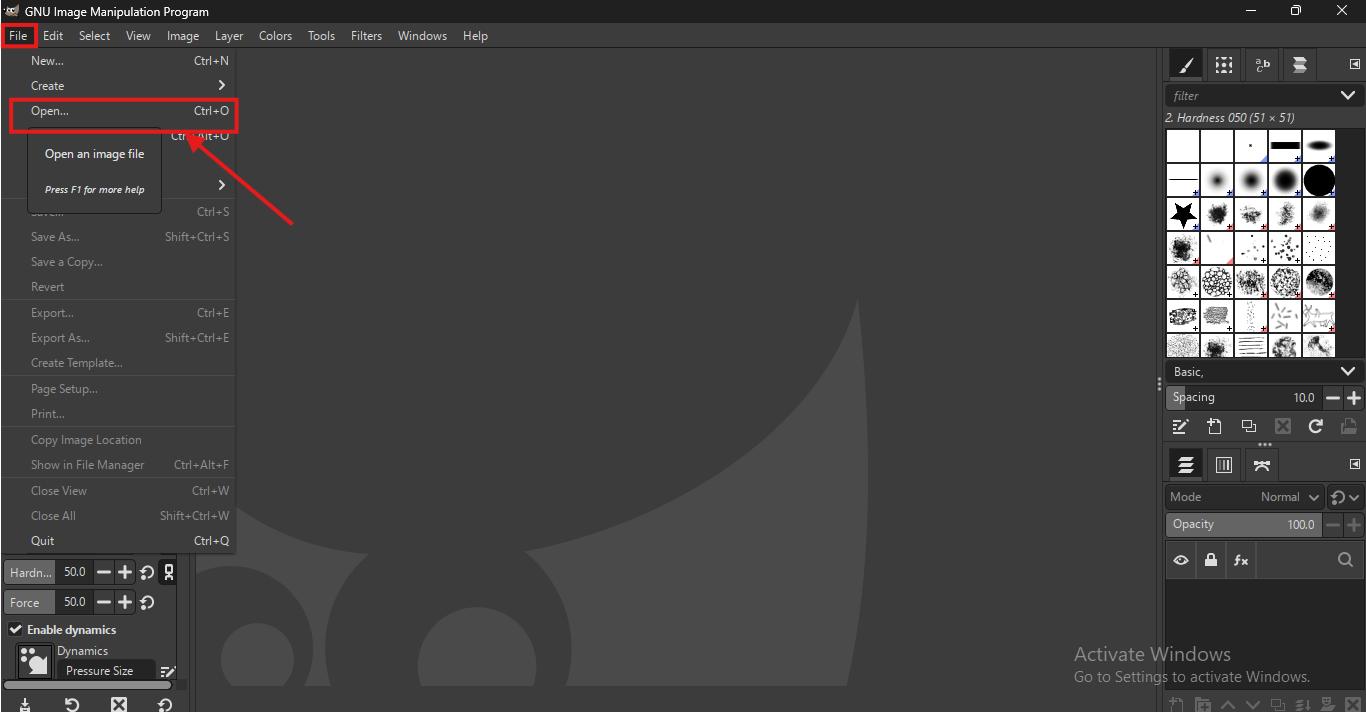
Task: Open the Layer menu
Action: tap(229, 36)
